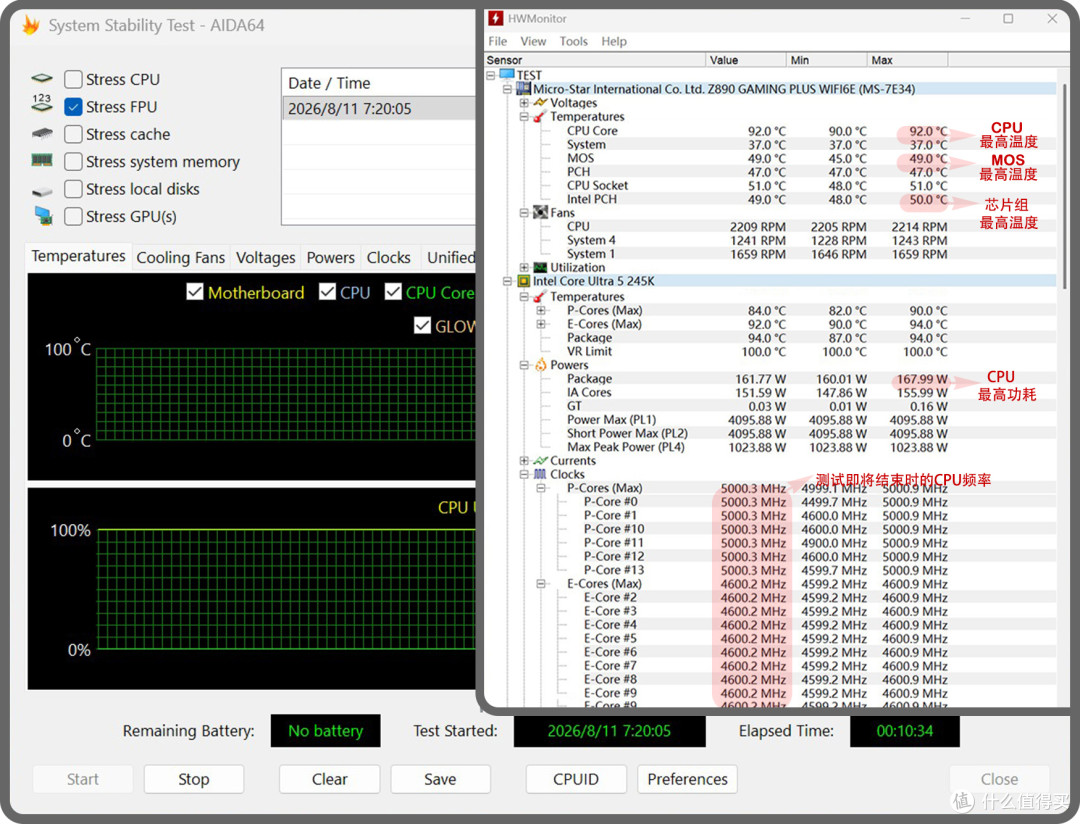1080x824 pixels.
Task: Uncheck the Stress FPU checkbox
Action: tap(73, 107)
